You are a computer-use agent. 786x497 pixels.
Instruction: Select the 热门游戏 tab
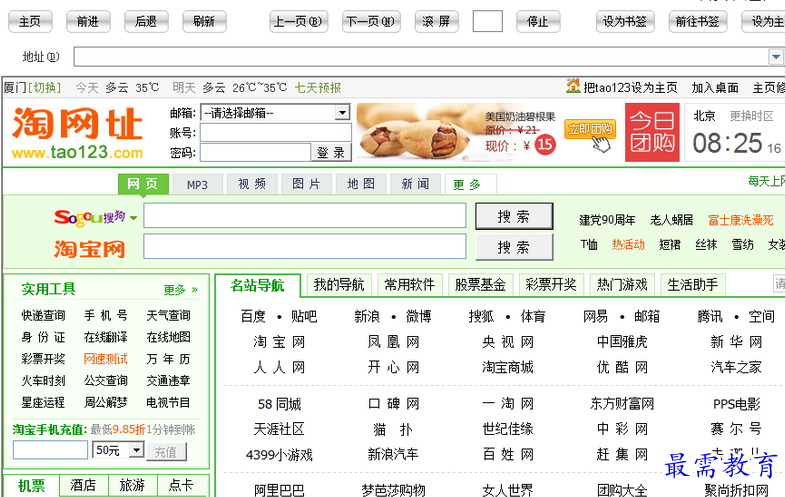pos(622,285)
